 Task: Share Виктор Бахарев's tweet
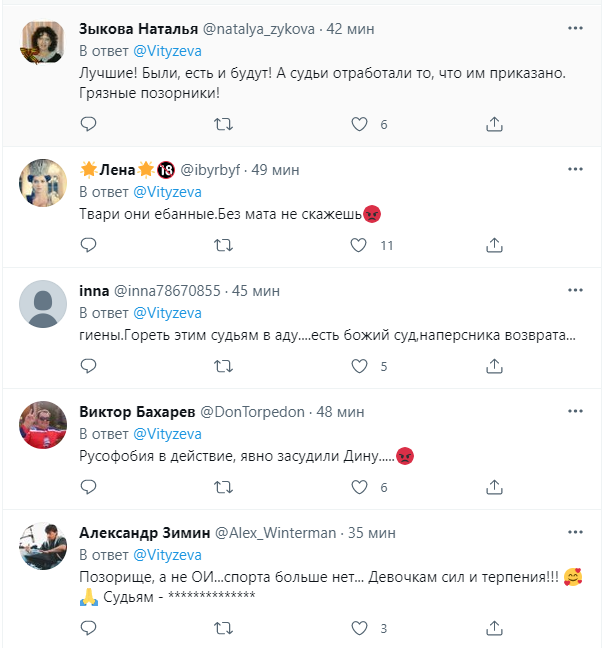494,487
